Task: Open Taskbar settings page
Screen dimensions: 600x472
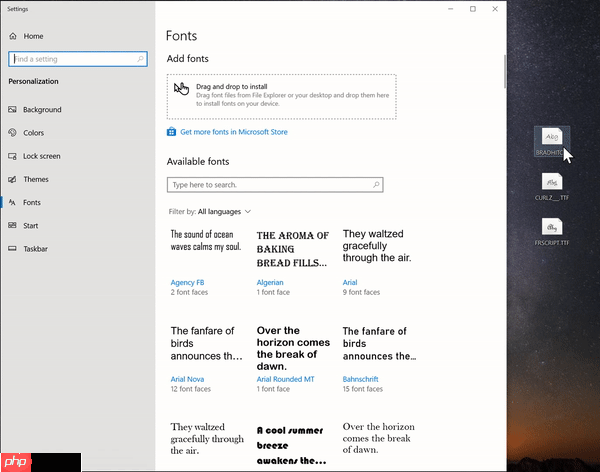Action: [x=36, y=249]
